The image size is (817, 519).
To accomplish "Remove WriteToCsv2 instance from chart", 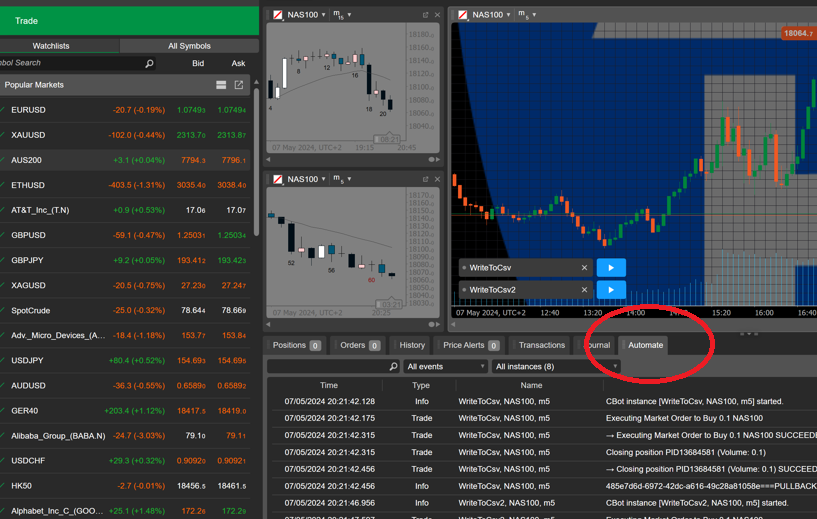I will [584, 290].
